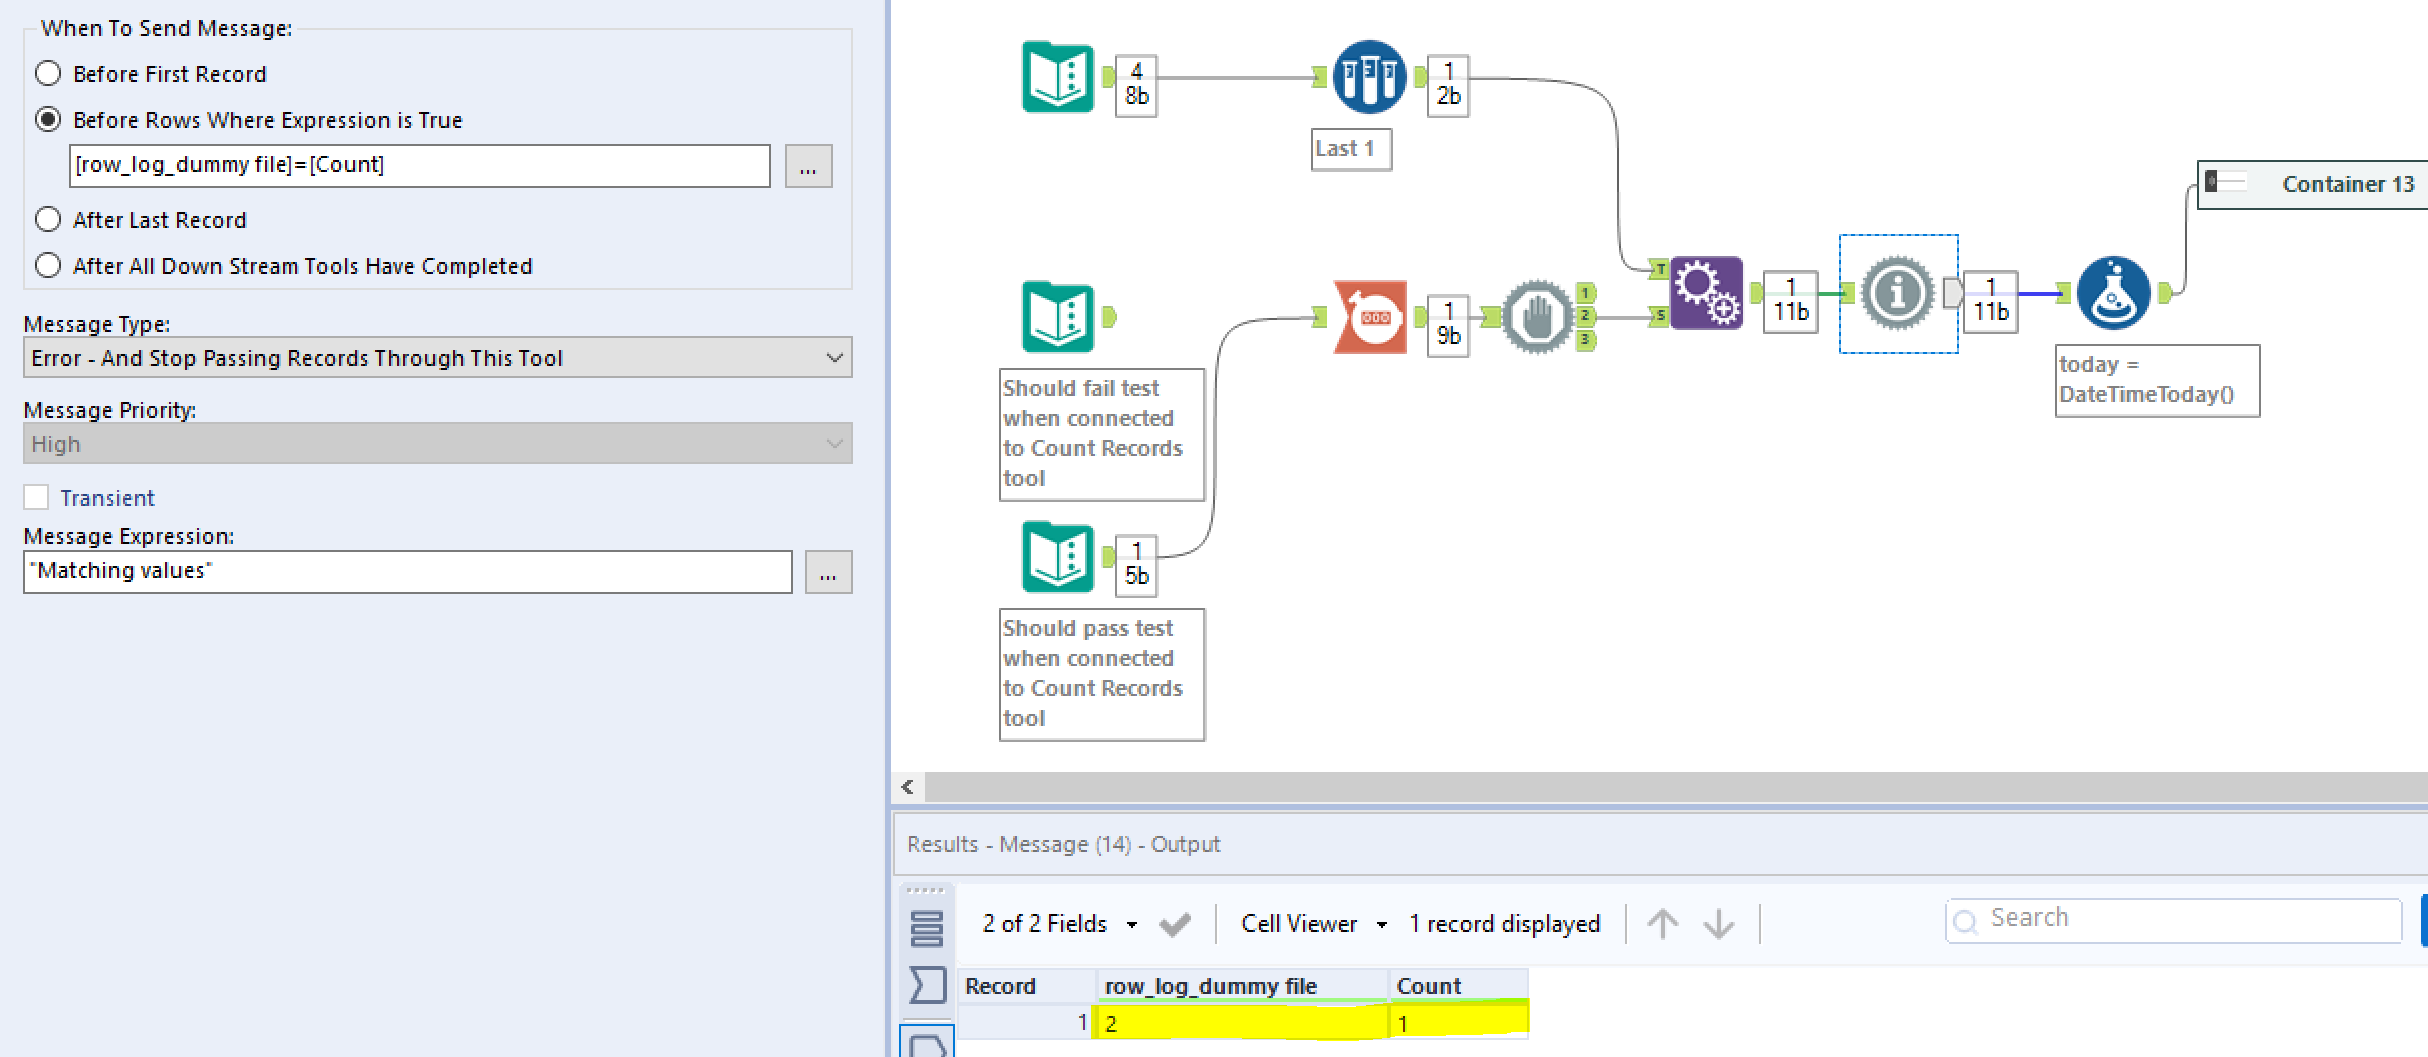
Task: Select the Count Records tool on the canvas
Action: (x=1368, y=318)
